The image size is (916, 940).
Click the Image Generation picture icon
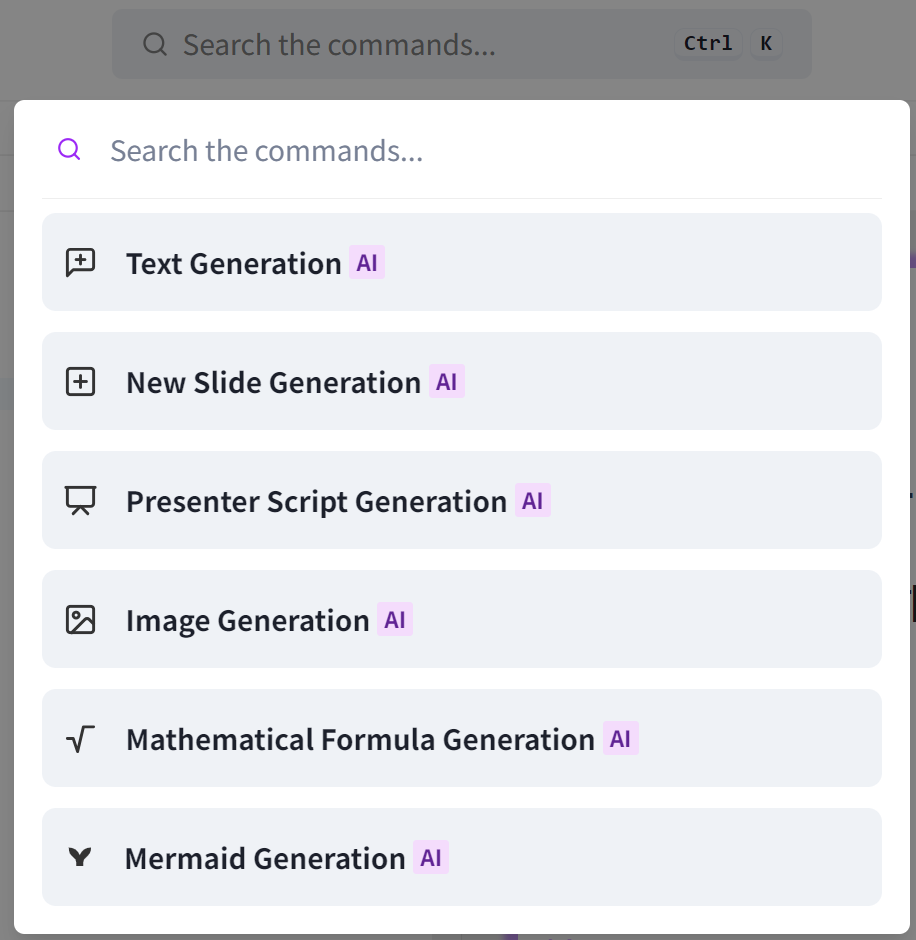80,620
